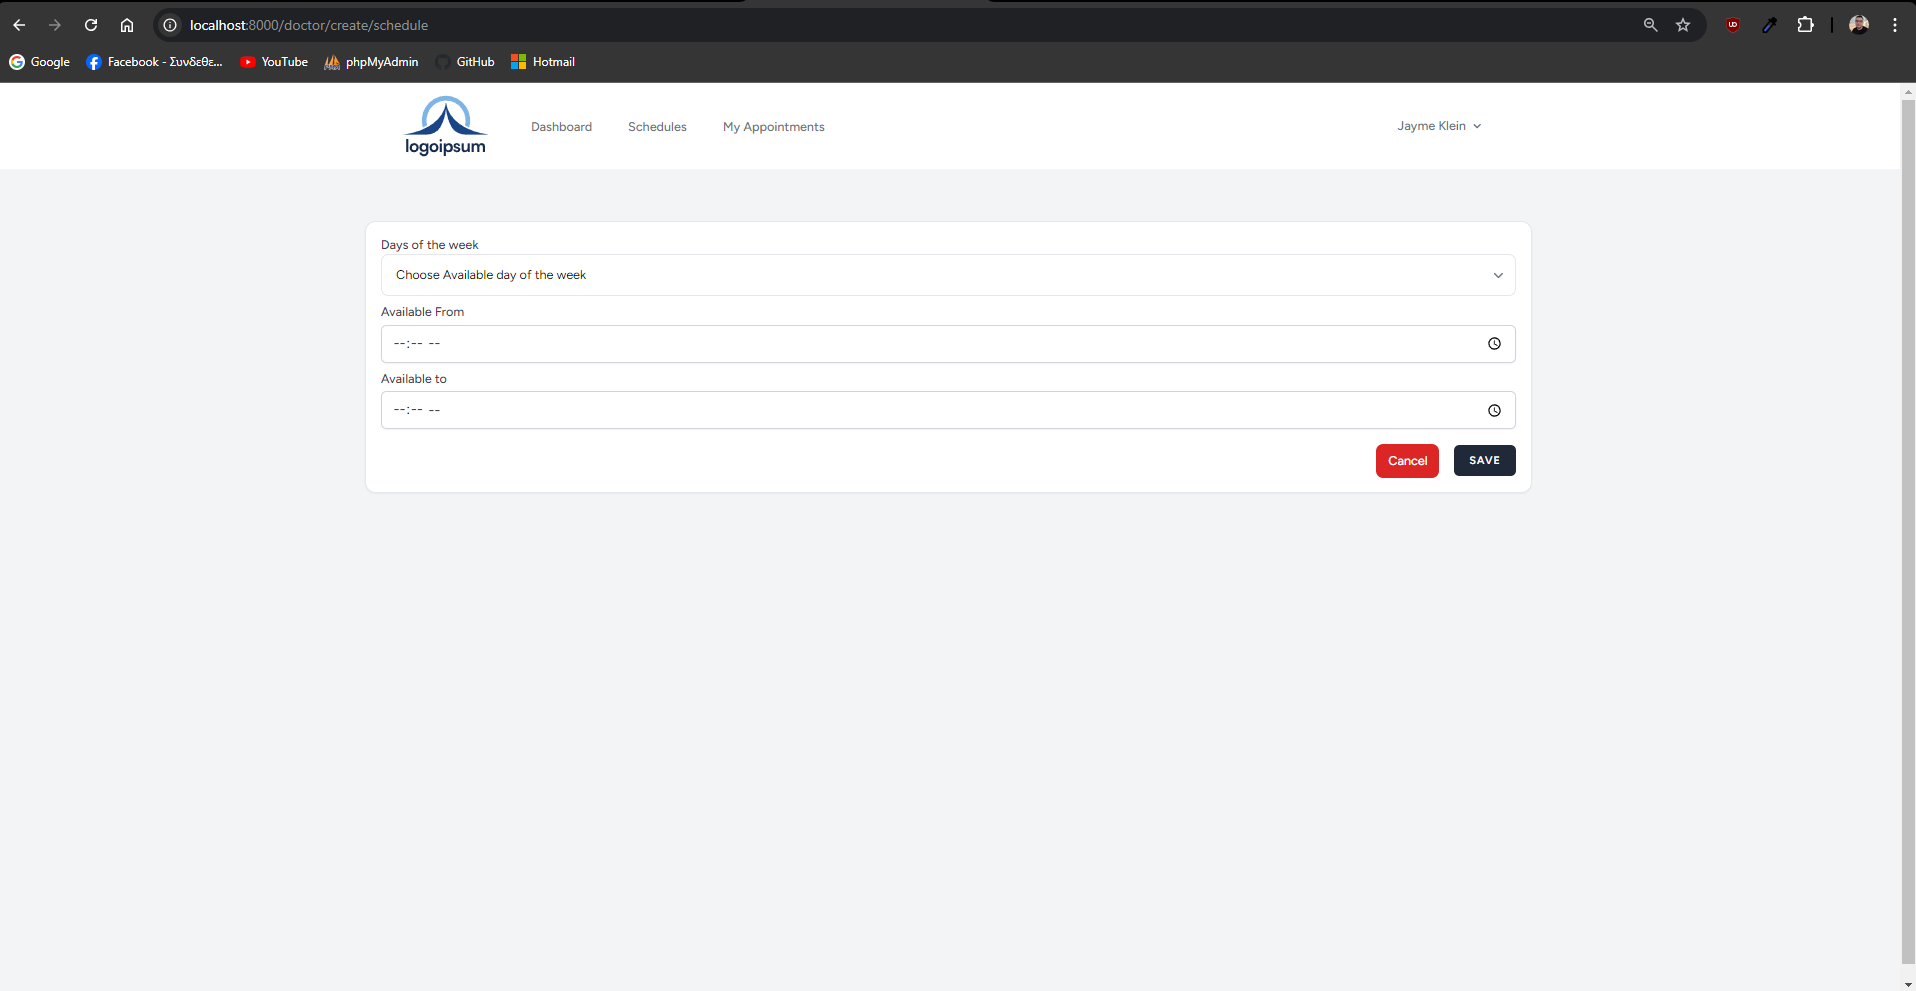Open the Facebook bookmark
Image resolution: width=1916 pixels, height=991 pixels.
click(155, 62)
